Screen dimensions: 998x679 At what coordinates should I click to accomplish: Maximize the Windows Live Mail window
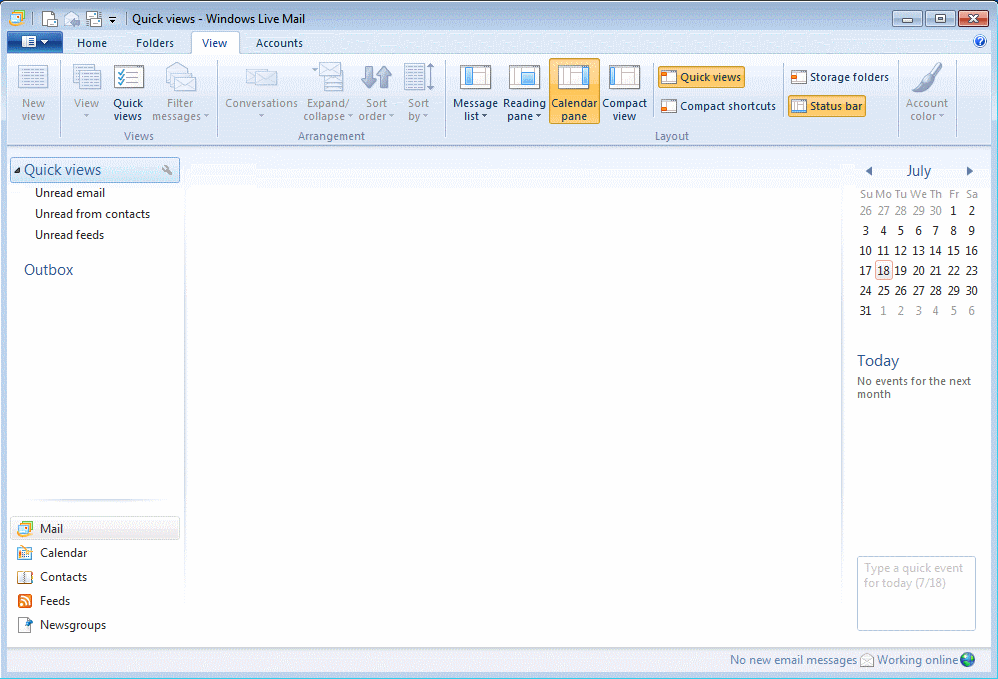940,18
